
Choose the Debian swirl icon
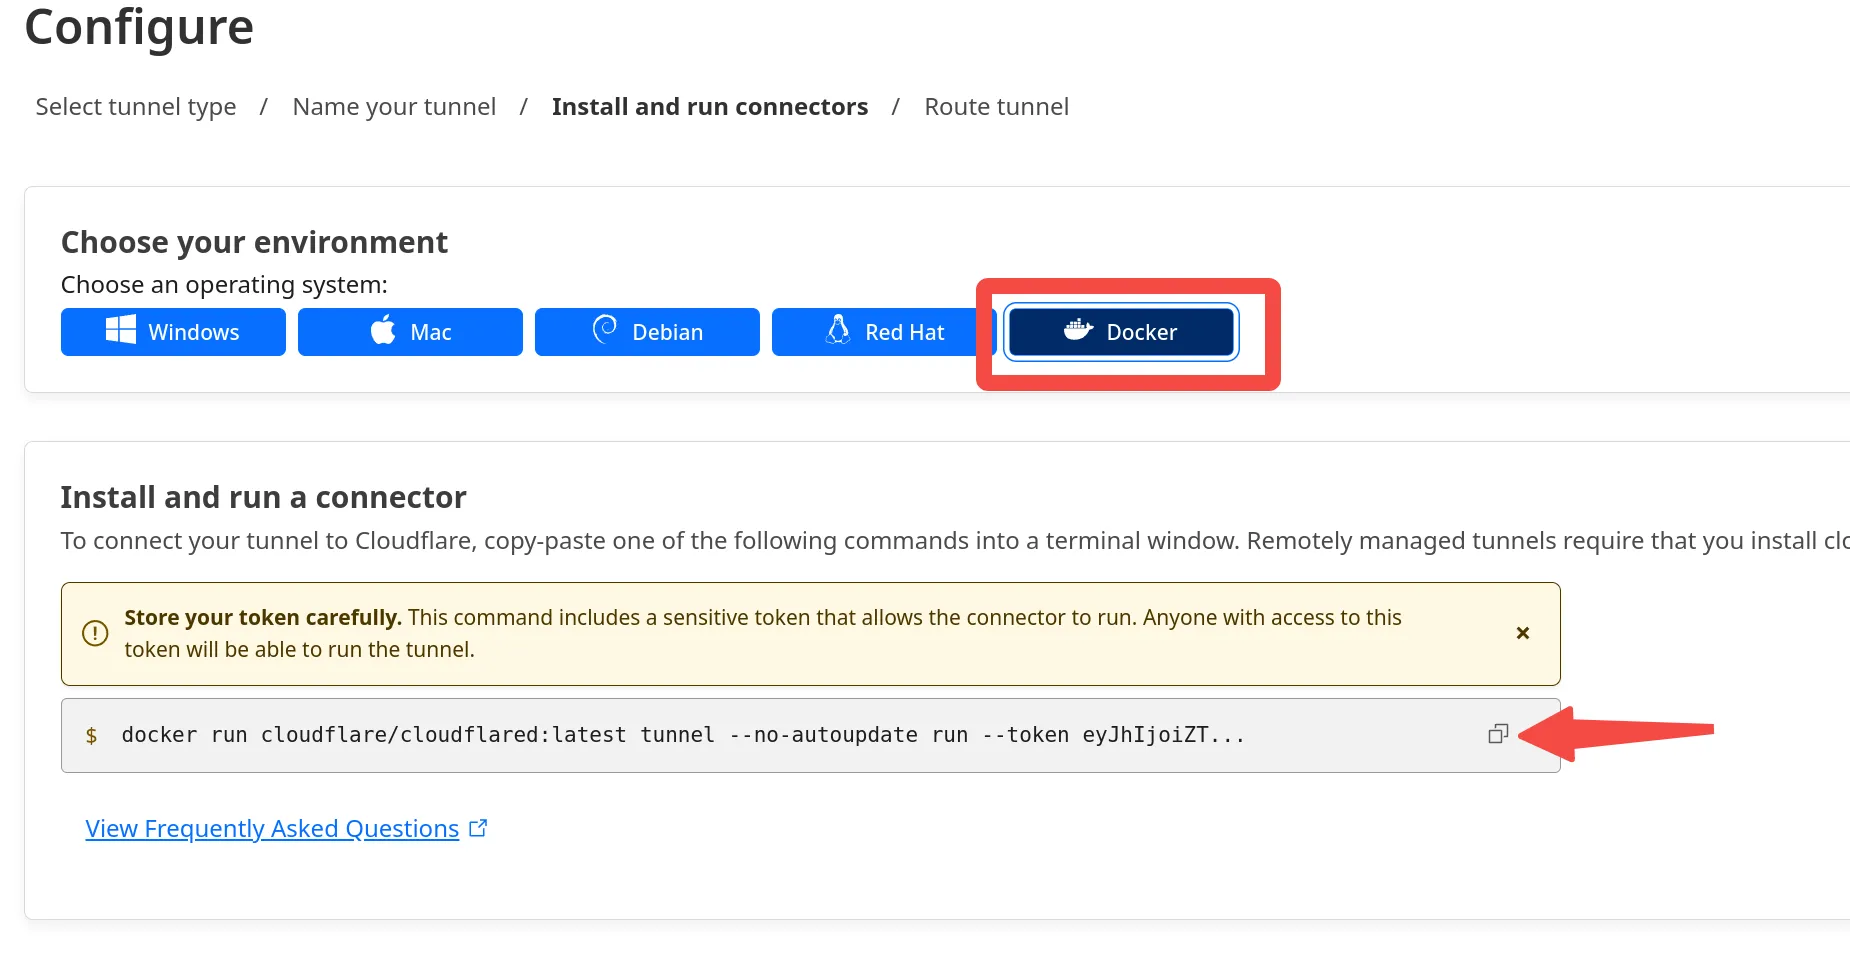(x=605, y=329)
